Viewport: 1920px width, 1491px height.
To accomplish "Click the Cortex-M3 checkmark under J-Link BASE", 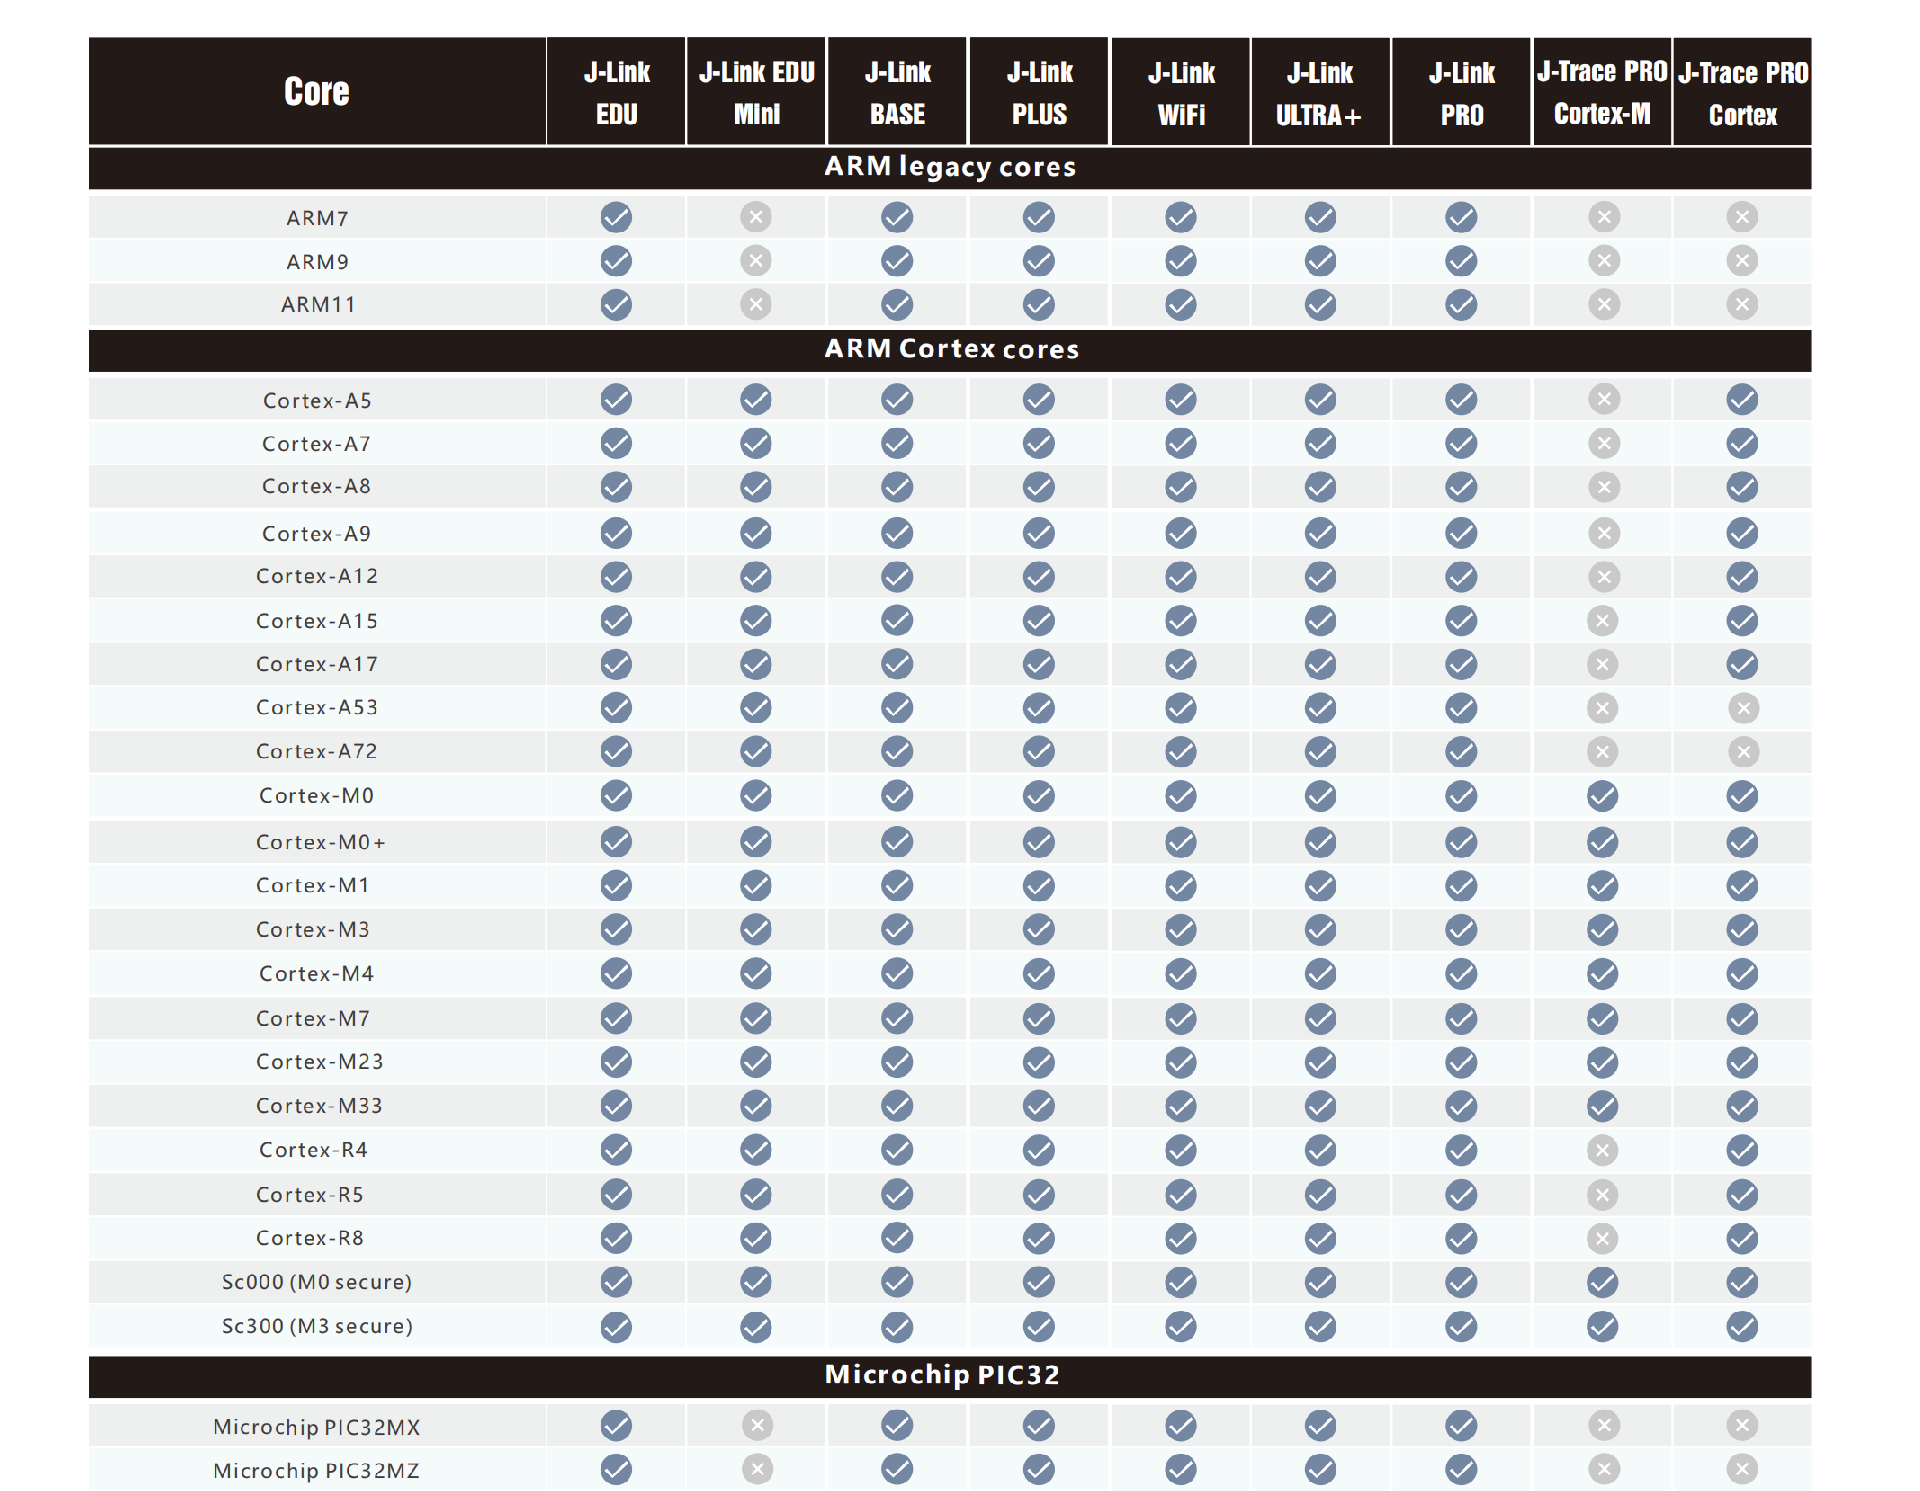I will (897, 930).
